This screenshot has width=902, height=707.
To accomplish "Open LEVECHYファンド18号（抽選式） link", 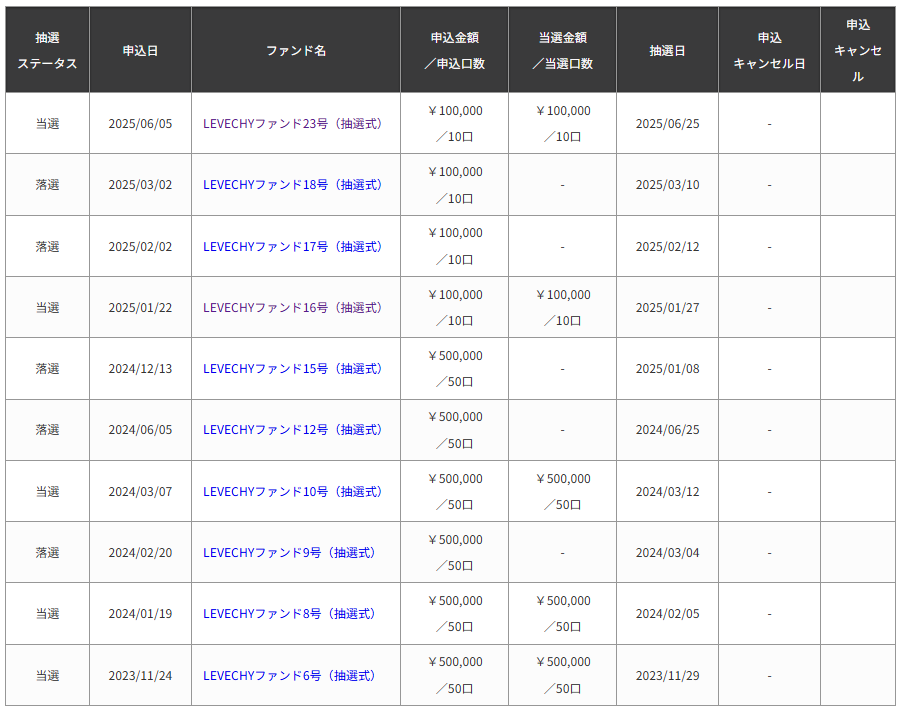I will click(x=293, y=185).
